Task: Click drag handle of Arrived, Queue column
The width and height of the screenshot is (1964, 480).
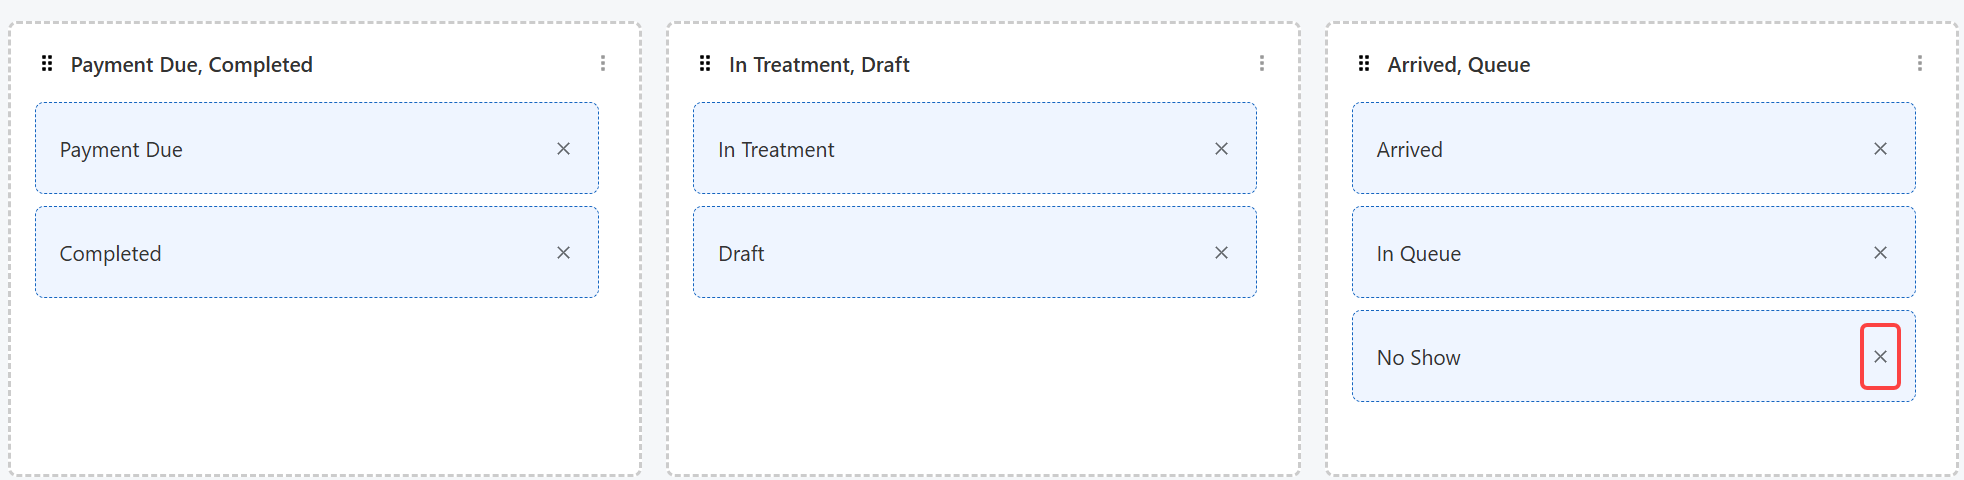Action: point(1364,64)
